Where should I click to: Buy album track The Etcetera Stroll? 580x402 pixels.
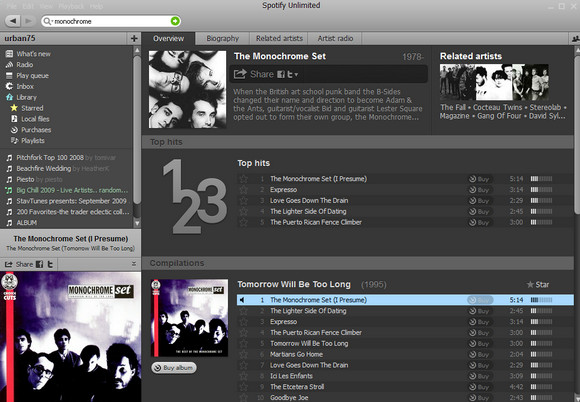479,387
